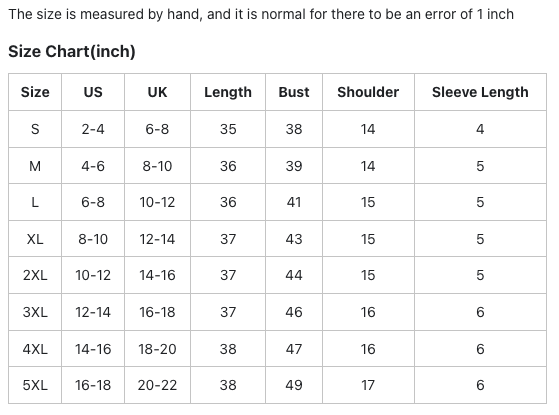This screenshot has height=415, width=559.
Task: Click the Length column header
Action: tap(228, 92)
